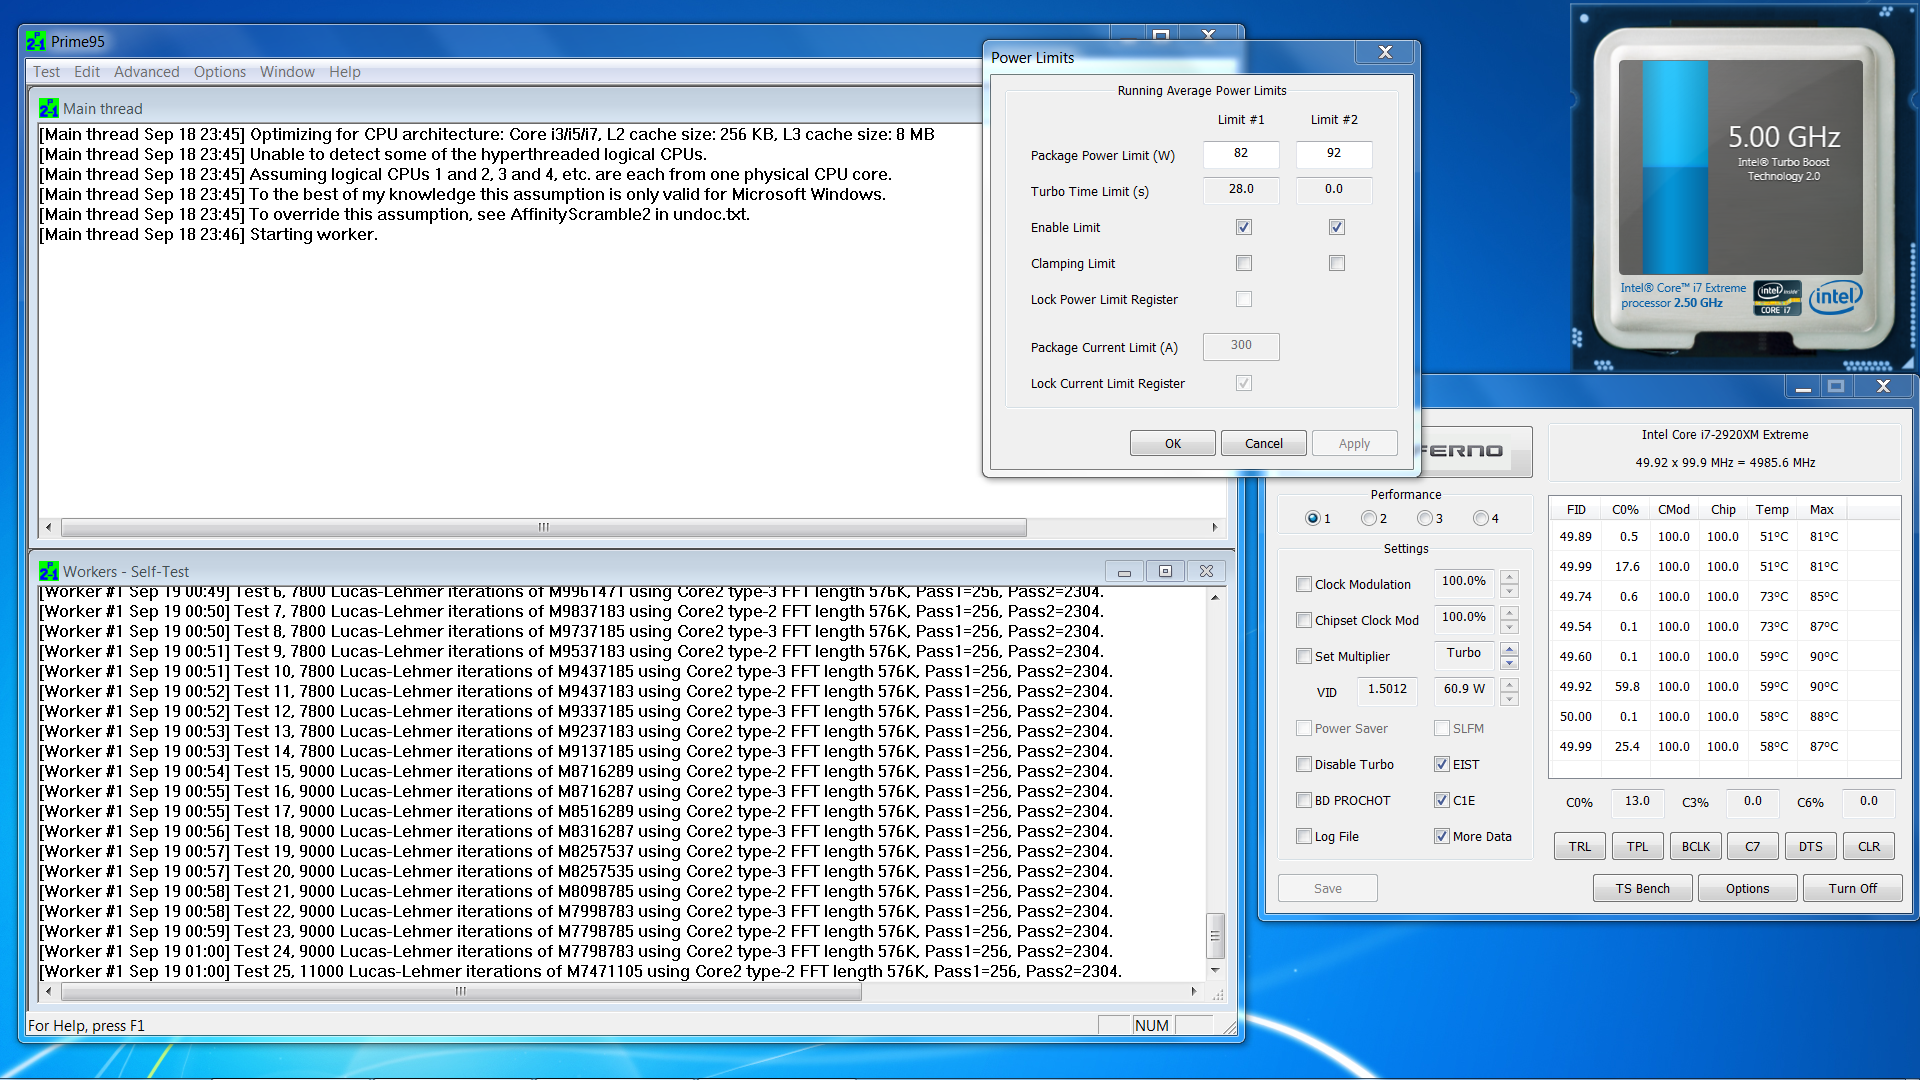Check Lock Power Limit Register
This screenshot has height=1080, width=1920.
(x=1243, y=299)
